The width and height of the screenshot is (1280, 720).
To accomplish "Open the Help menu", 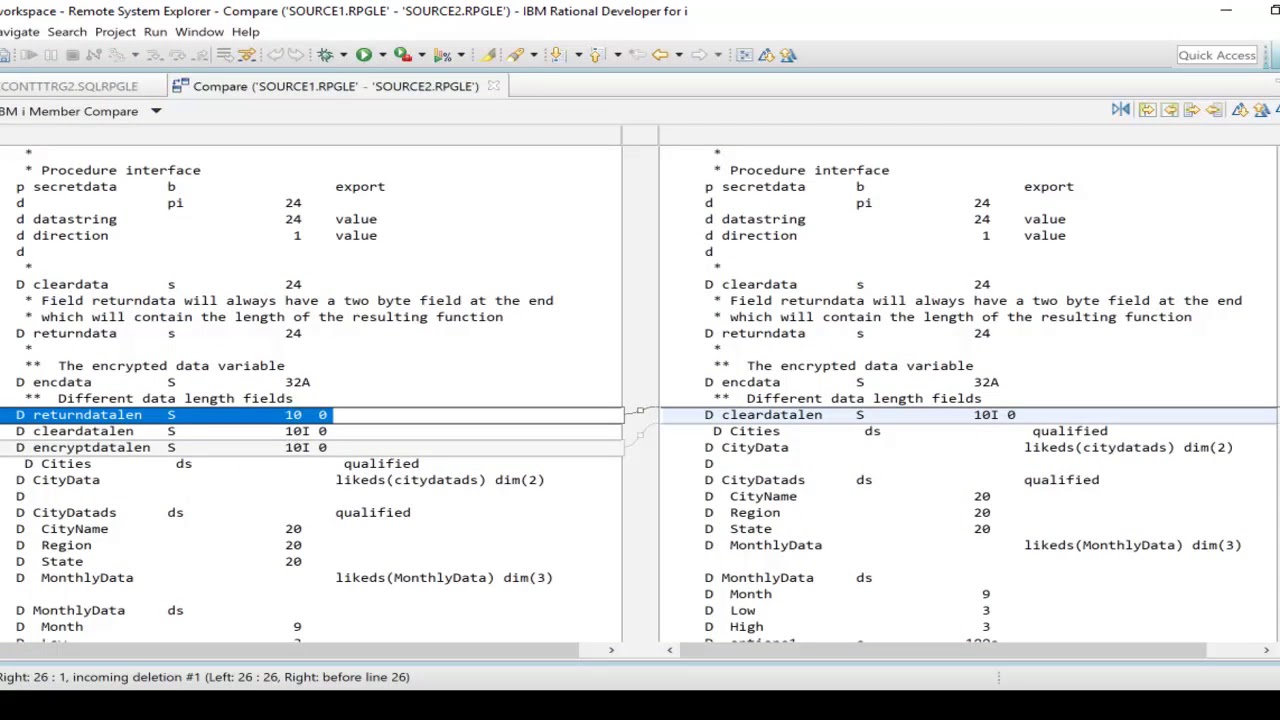I will [245, 32].
